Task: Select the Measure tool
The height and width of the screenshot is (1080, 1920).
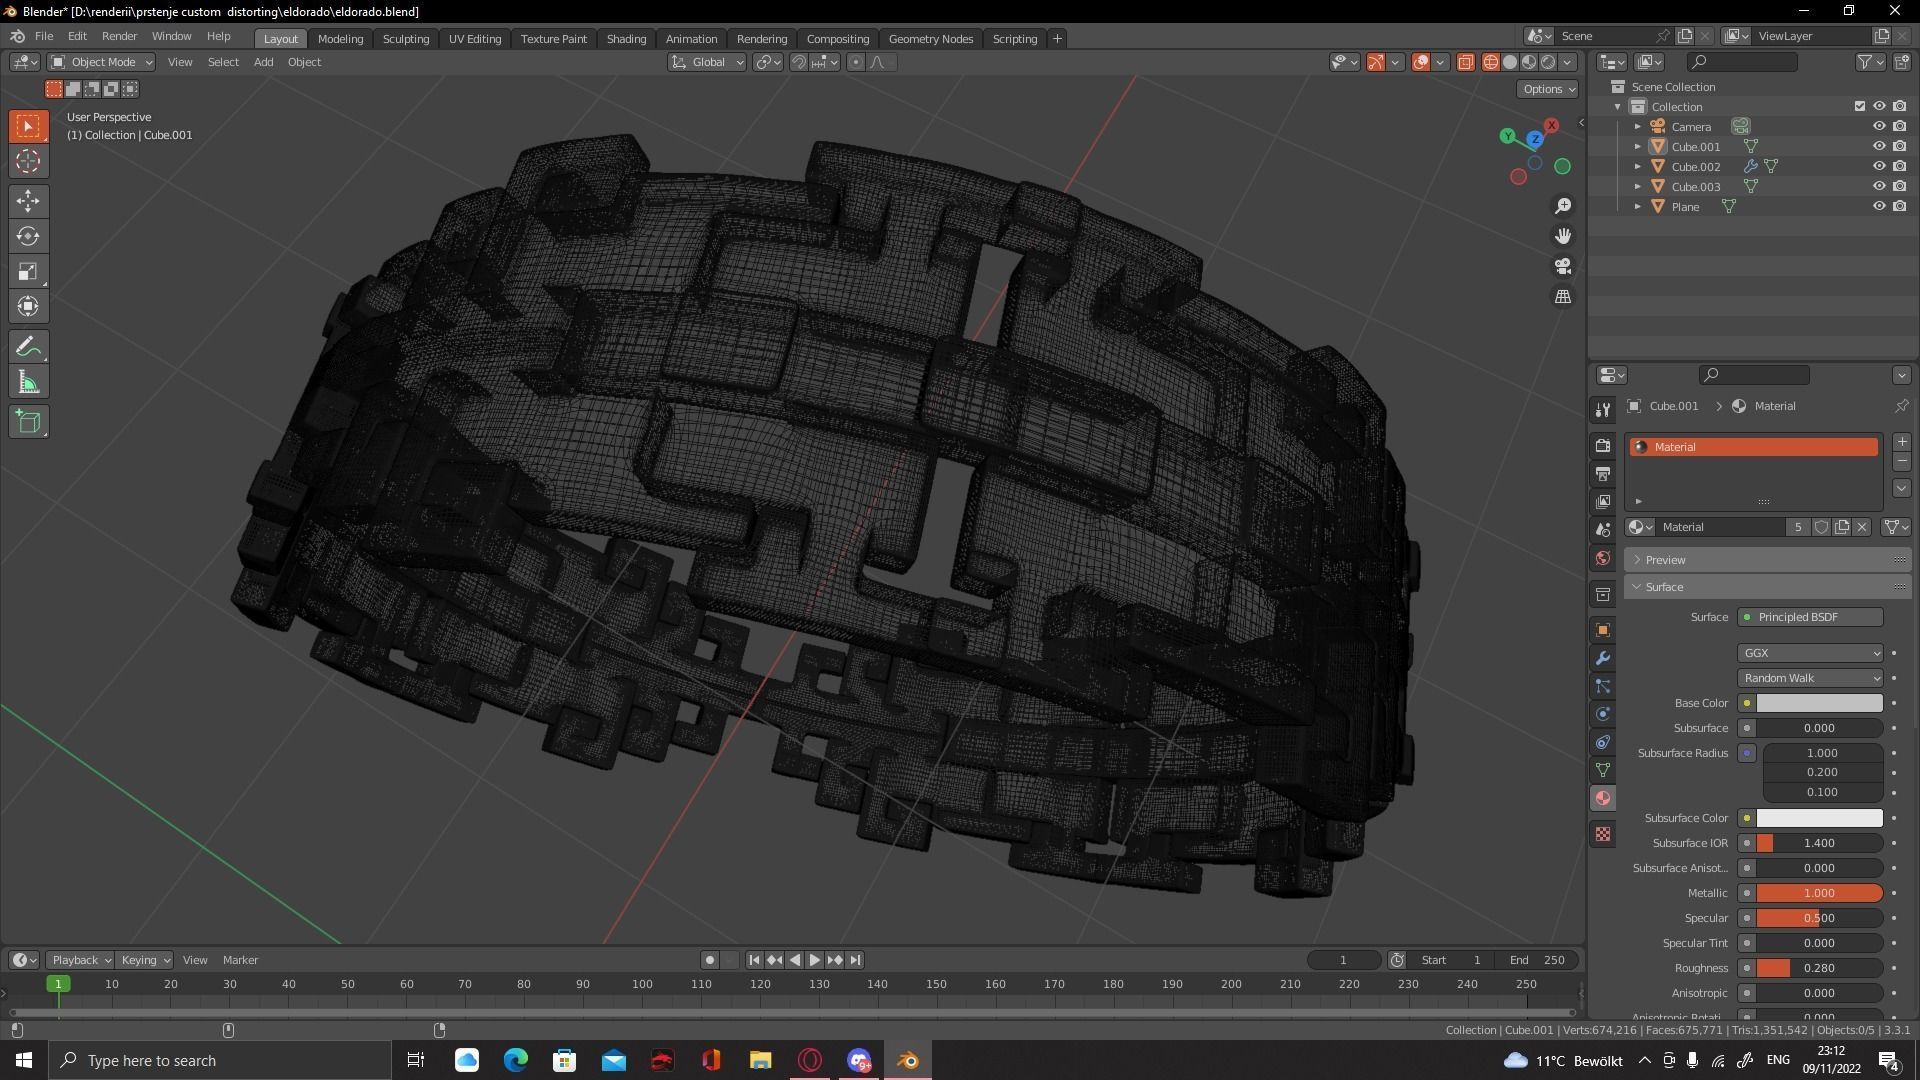Action: point(28,383)
